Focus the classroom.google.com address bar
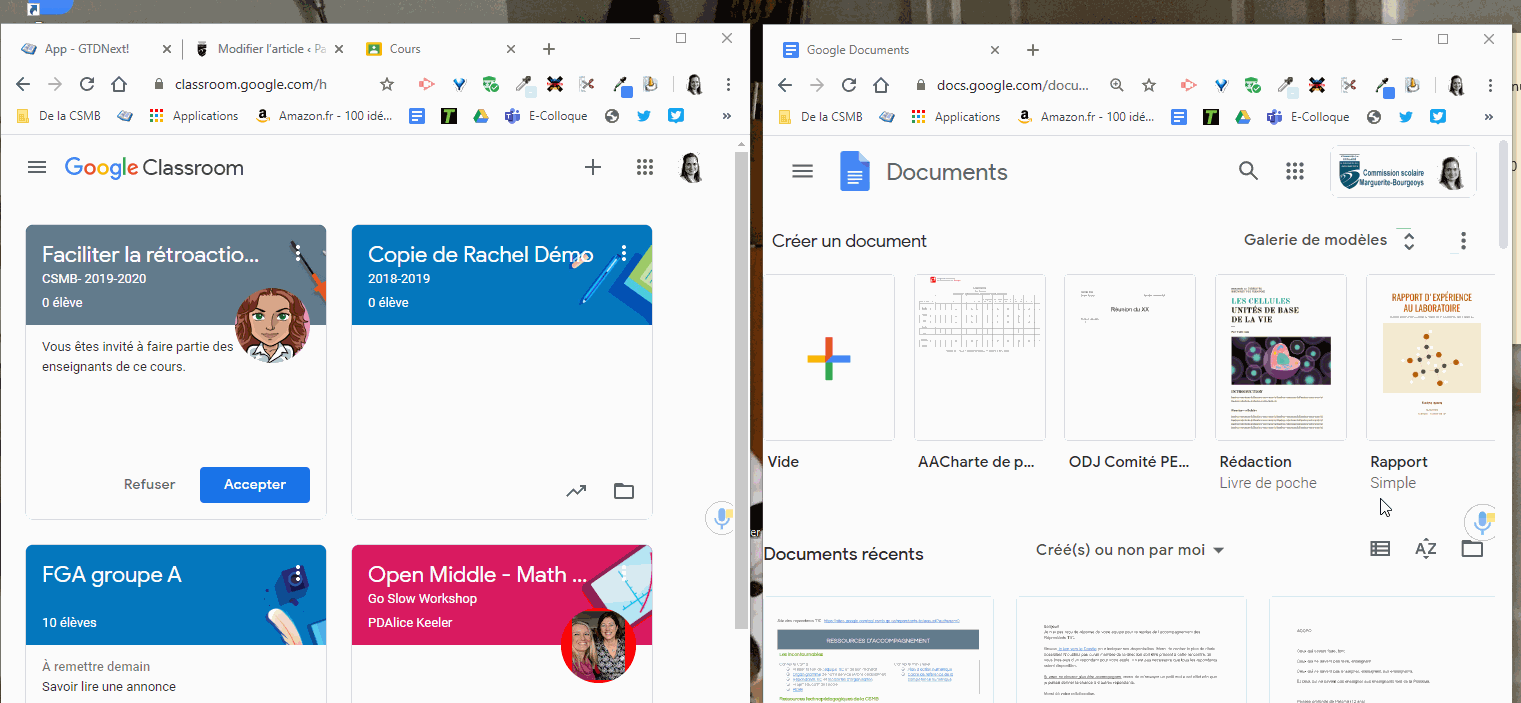1521x703 pixels. pyautogui.click(x=250, y=85)
